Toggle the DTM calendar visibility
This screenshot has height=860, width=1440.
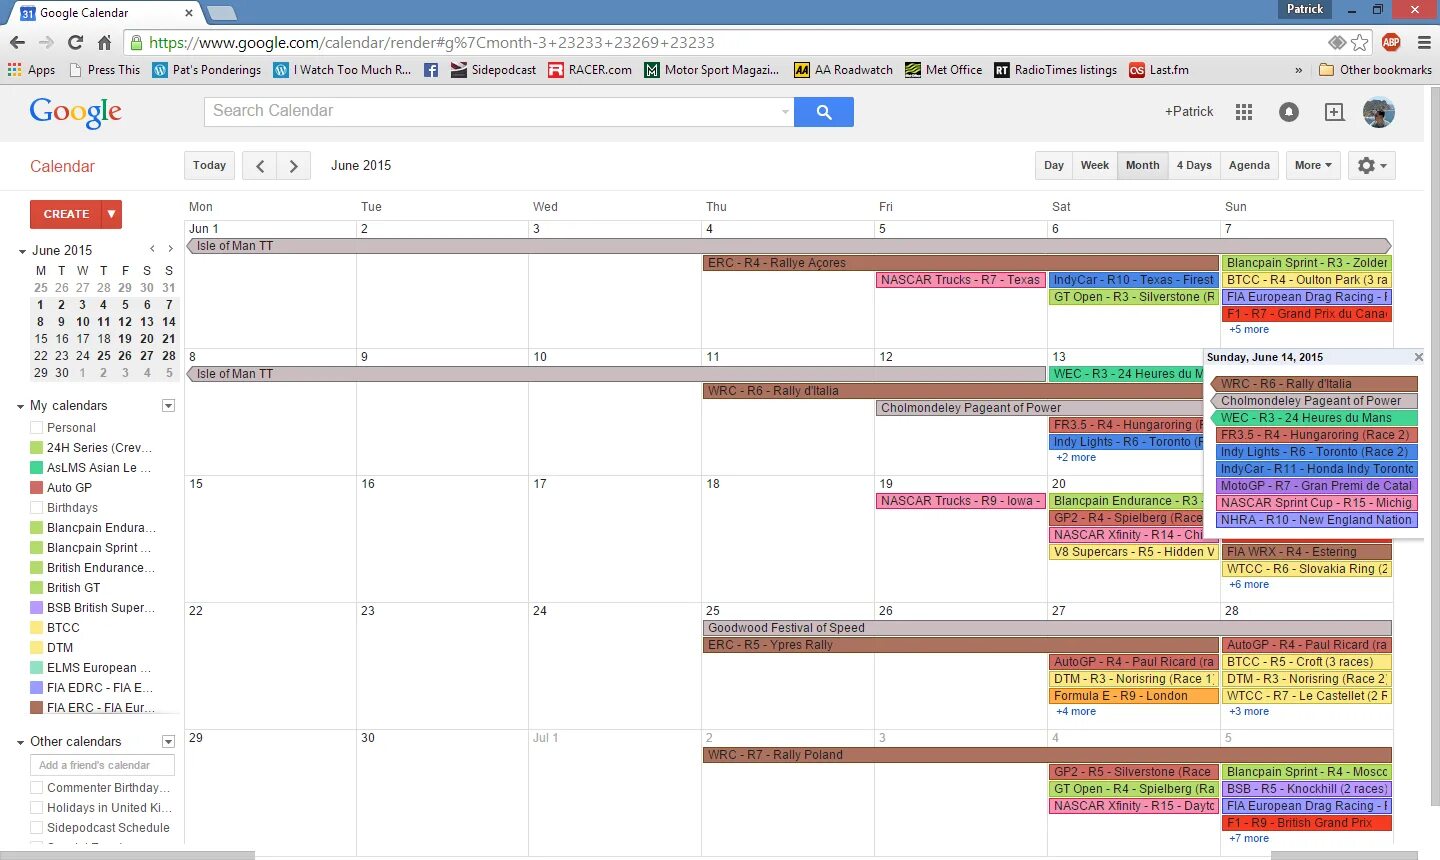[x=37, y=647]
